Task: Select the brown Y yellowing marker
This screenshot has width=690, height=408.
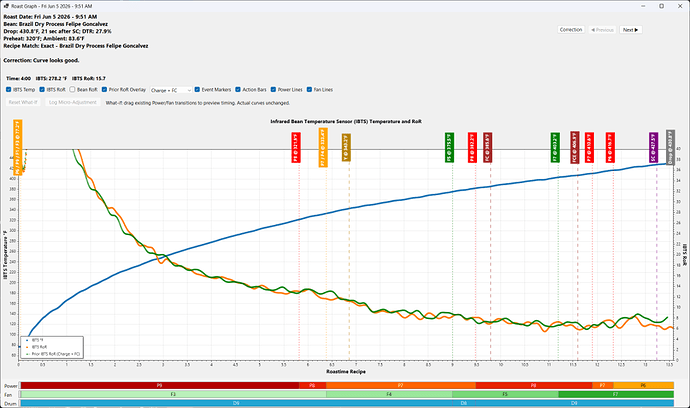Action: [346, 147]
